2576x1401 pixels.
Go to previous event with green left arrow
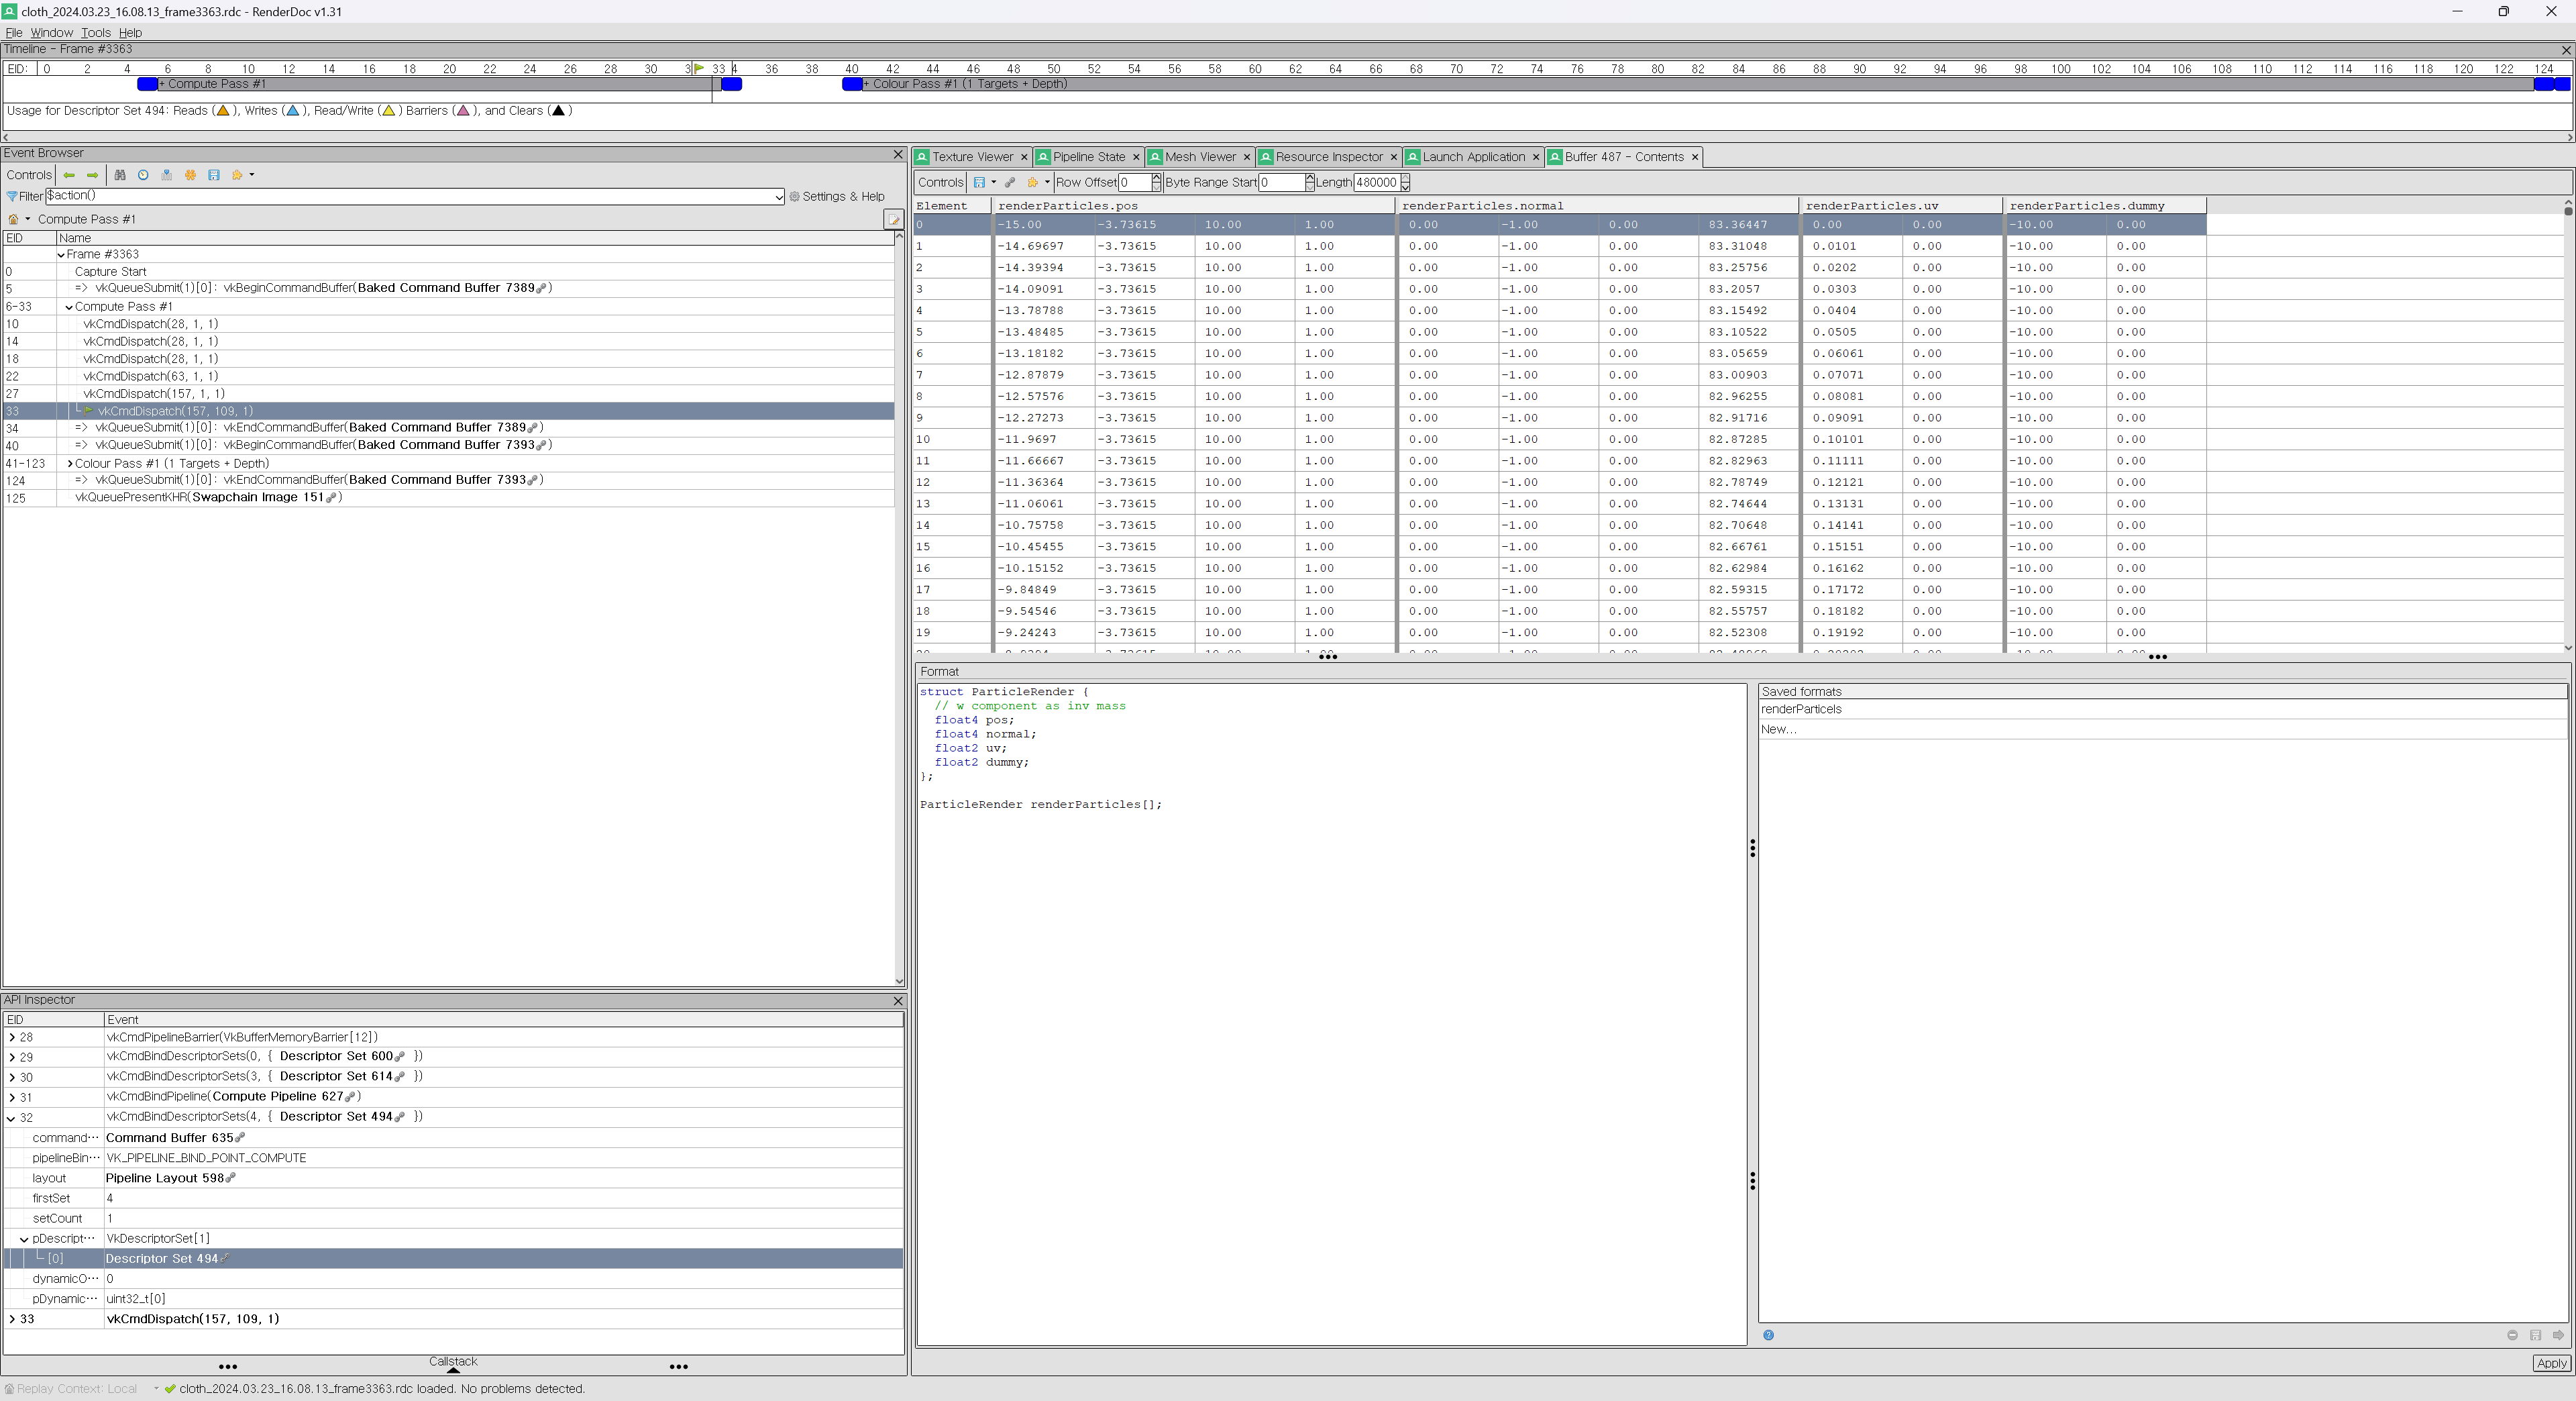[x=69, y=175]
